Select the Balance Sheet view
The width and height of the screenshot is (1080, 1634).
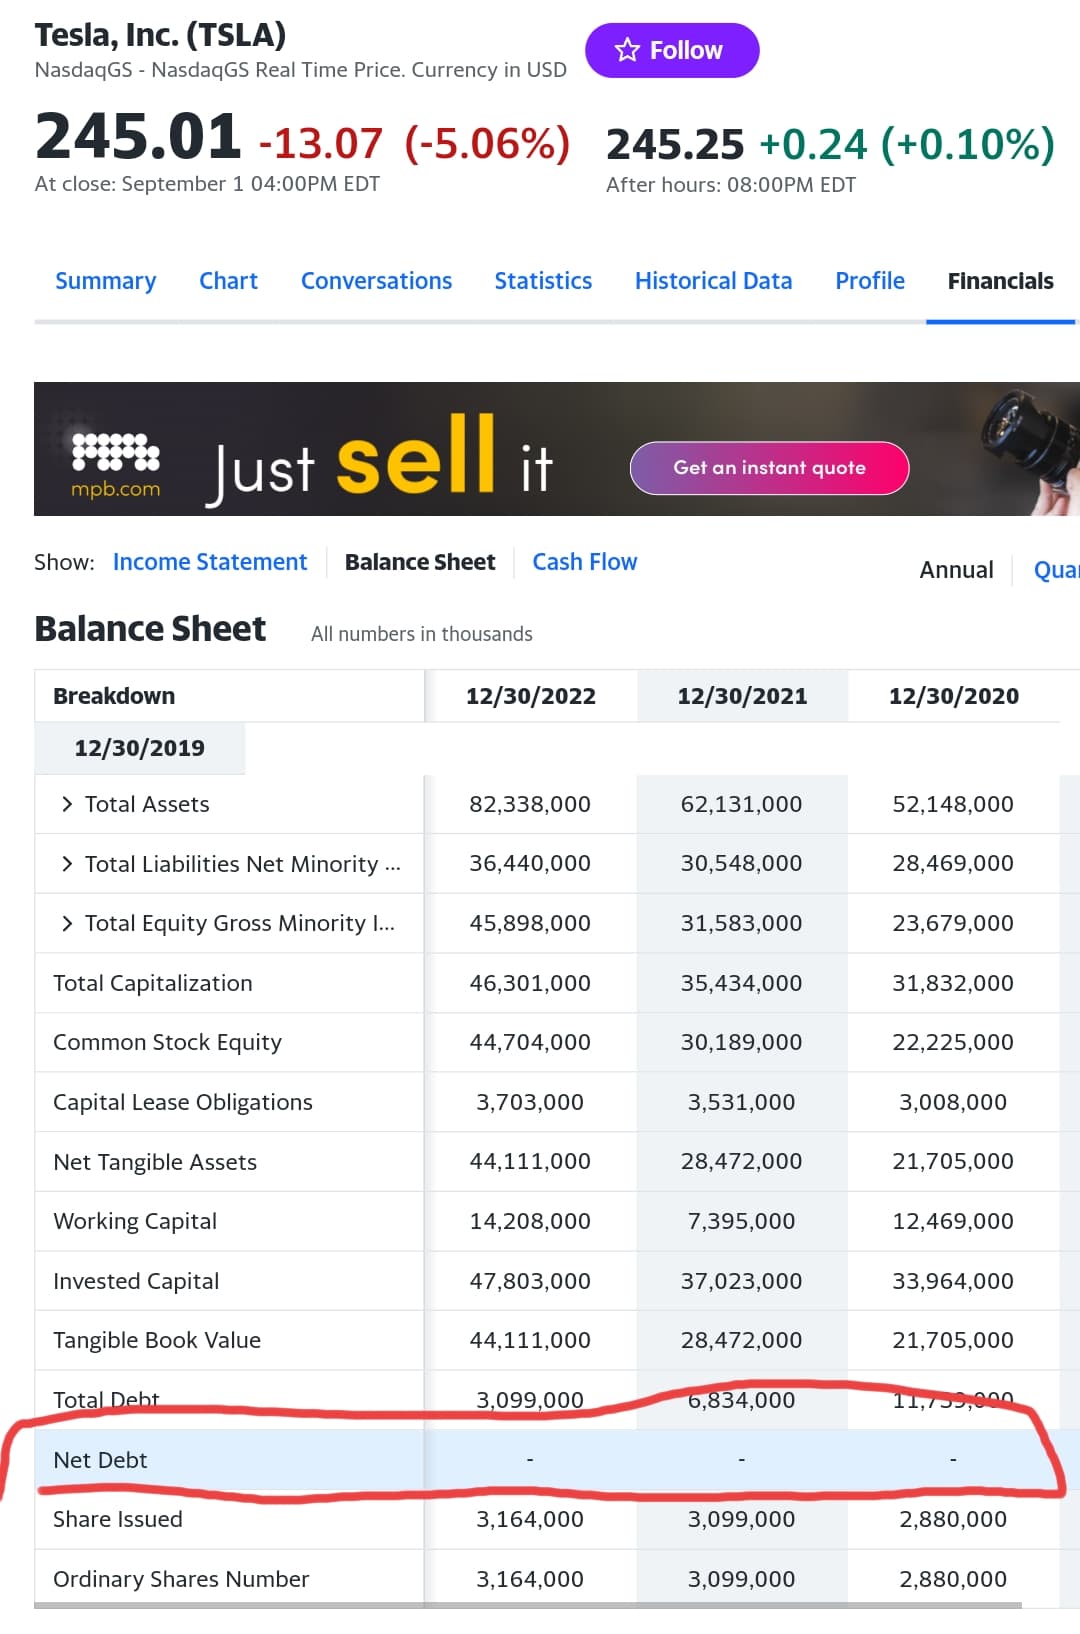click(420, 562)
